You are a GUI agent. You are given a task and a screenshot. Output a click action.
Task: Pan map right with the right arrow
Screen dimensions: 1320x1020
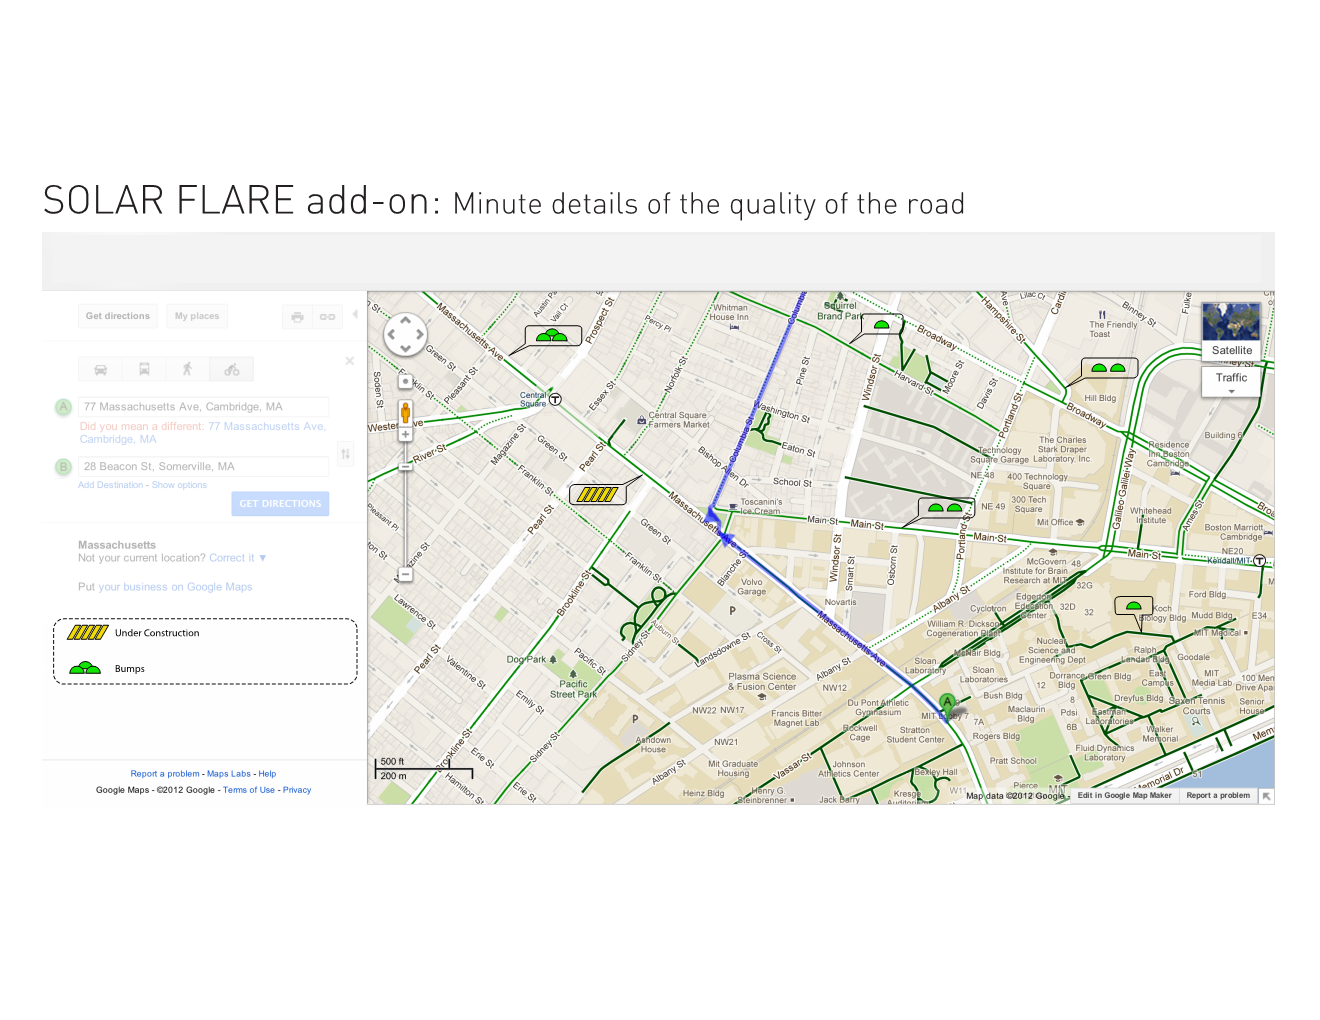[x=419, y=335]
